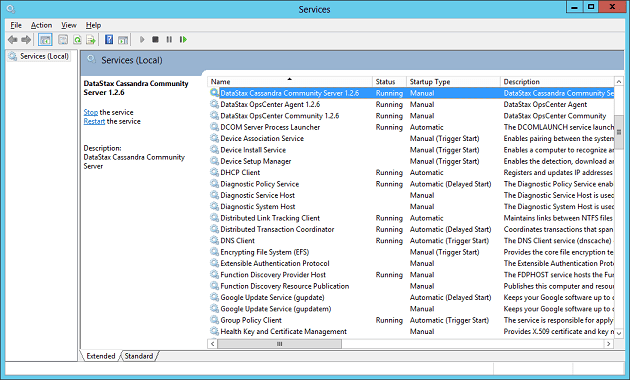630x380 pixels.
Task: Click Automatic (Trigger Start) for DNS Client
Action: pyautogui.click(x=449, y=241)
